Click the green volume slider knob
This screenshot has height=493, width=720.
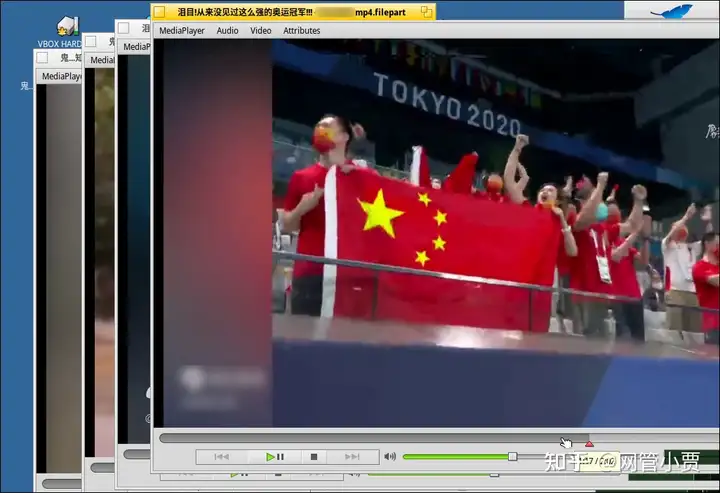tap(512, 456)
